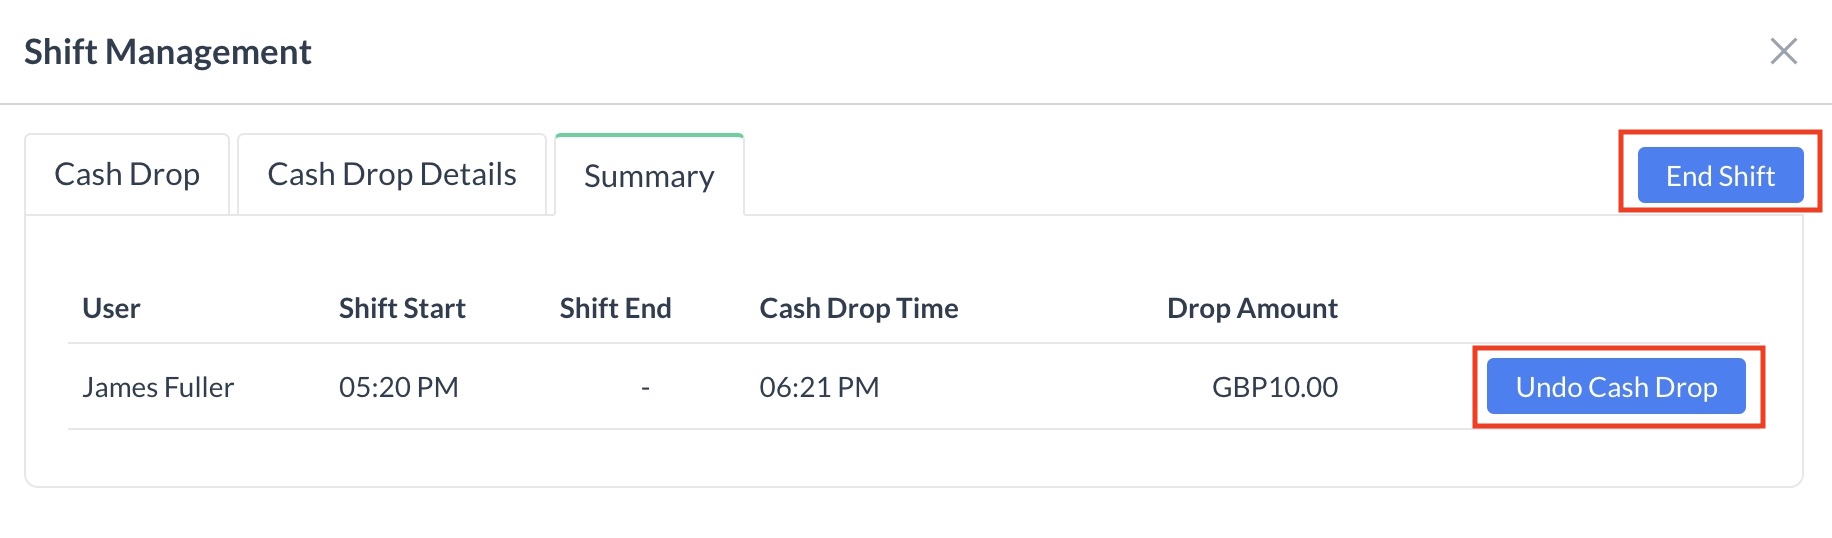Close the Shift Management dialog

pyautogui.click(x=1783, y=51)
